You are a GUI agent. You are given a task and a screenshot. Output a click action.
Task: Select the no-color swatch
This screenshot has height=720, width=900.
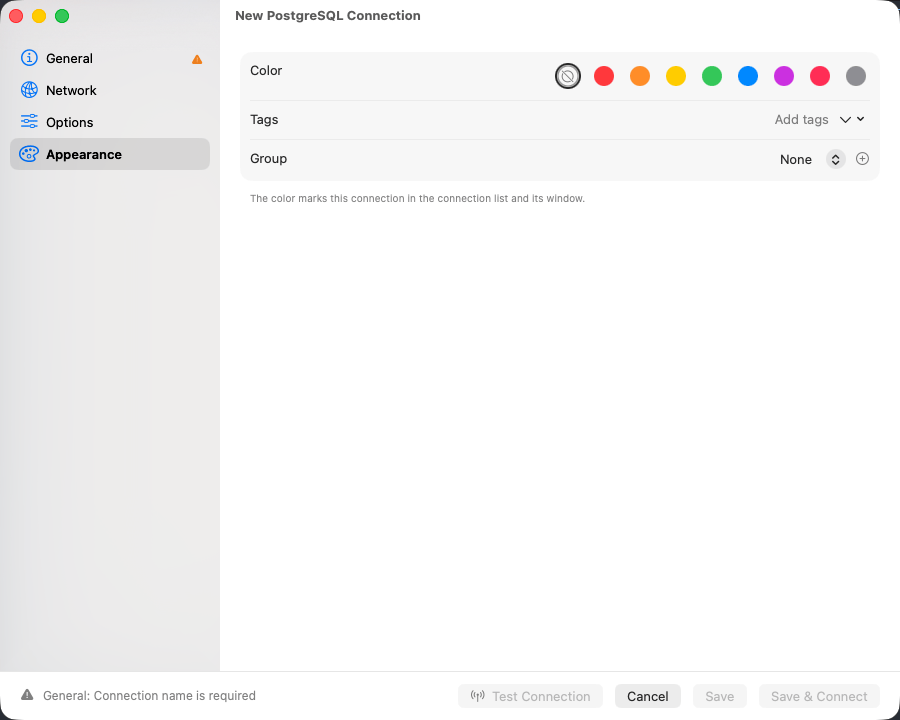click(568, 76)
